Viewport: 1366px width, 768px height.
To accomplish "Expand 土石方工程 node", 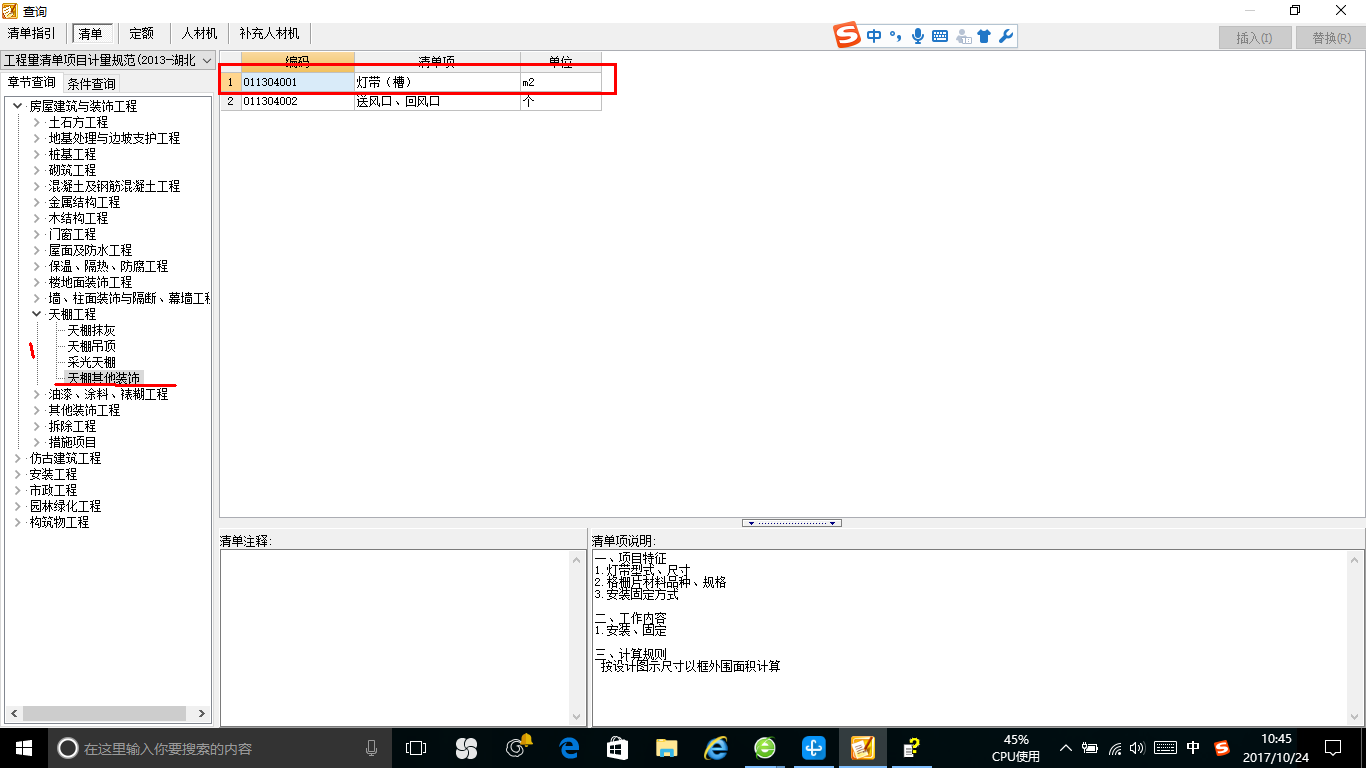I will (x=37, y=122).
